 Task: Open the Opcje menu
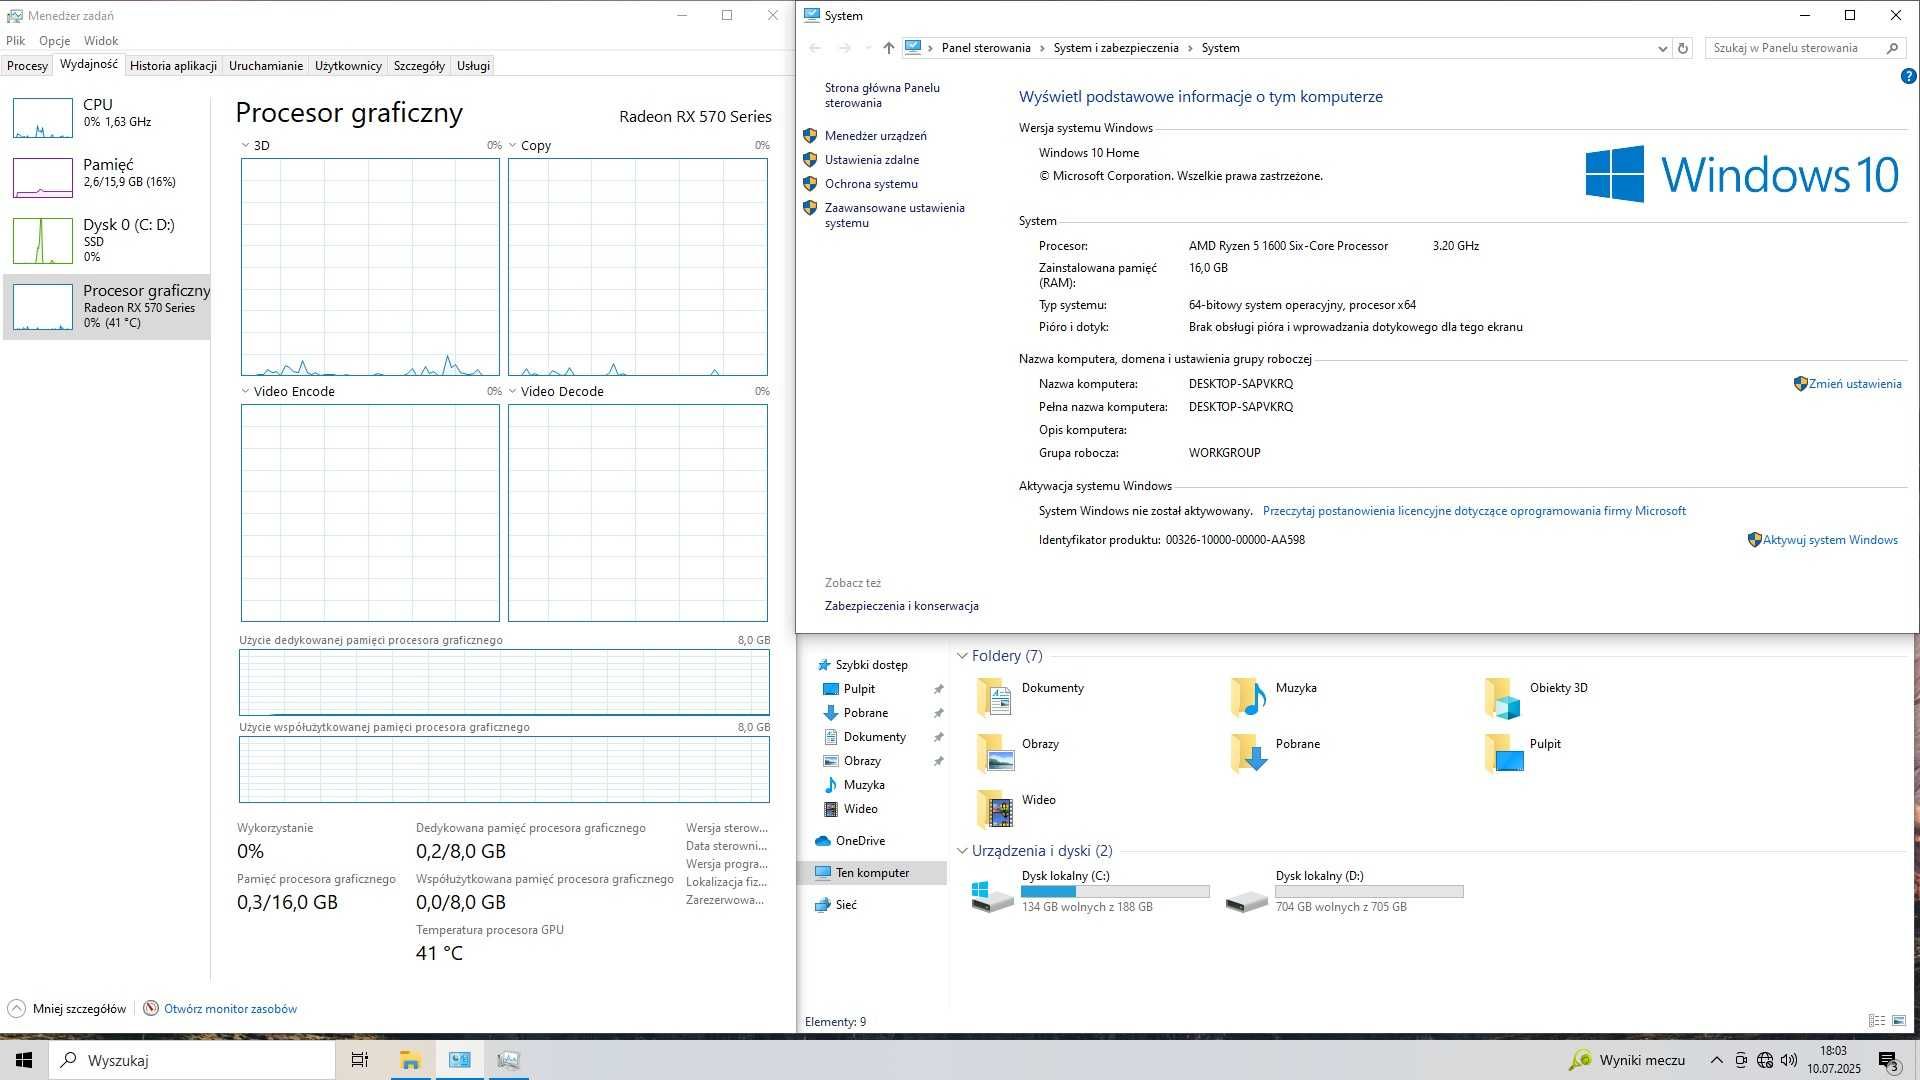pos(54,41)
